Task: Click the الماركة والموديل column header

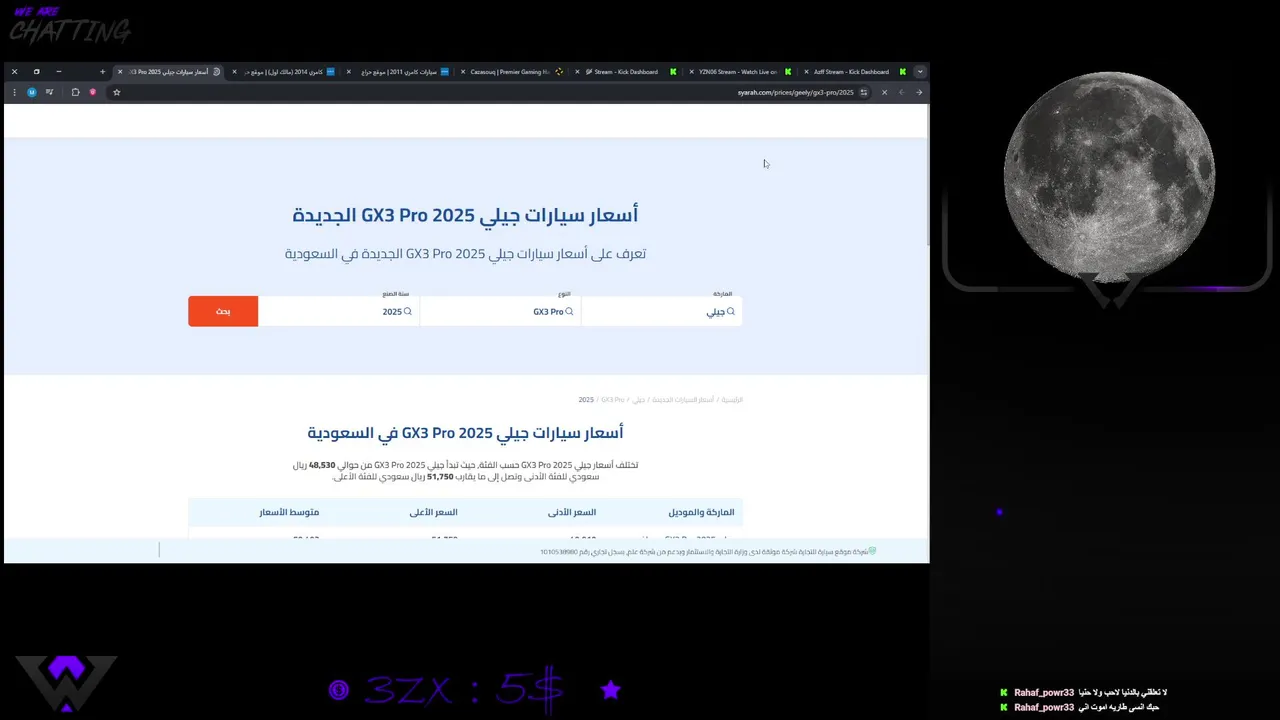Action: coord(701,512)
